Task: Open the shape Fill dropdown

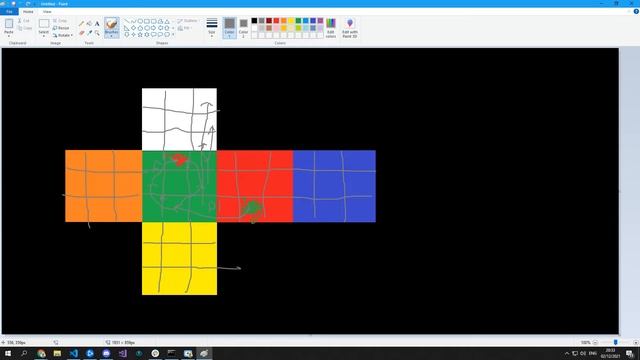Action: tap(185, 28)
